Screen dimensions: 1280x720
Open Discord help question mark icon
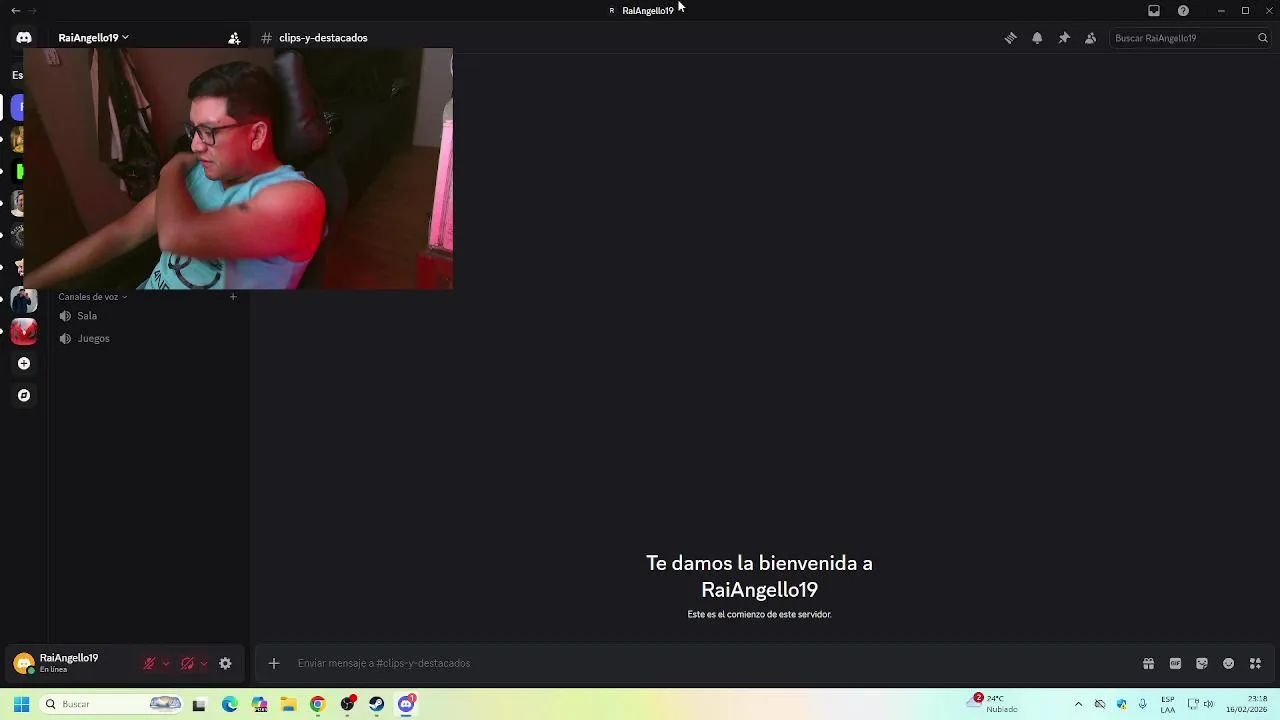point(1183,10)
